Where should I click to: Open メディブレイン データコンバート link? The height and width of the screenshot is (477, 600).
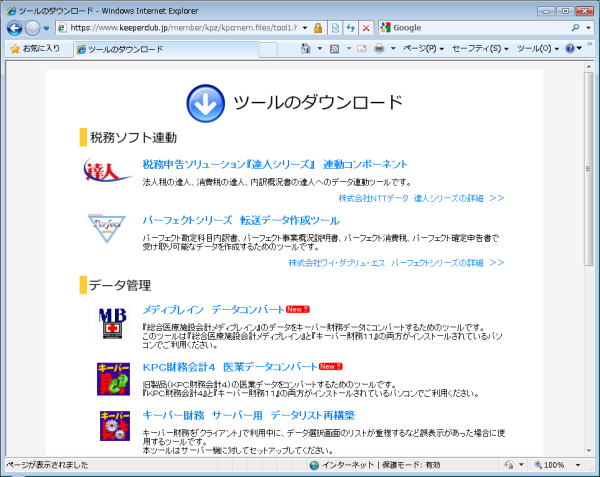pyautogui.click(x=213, y=309)
